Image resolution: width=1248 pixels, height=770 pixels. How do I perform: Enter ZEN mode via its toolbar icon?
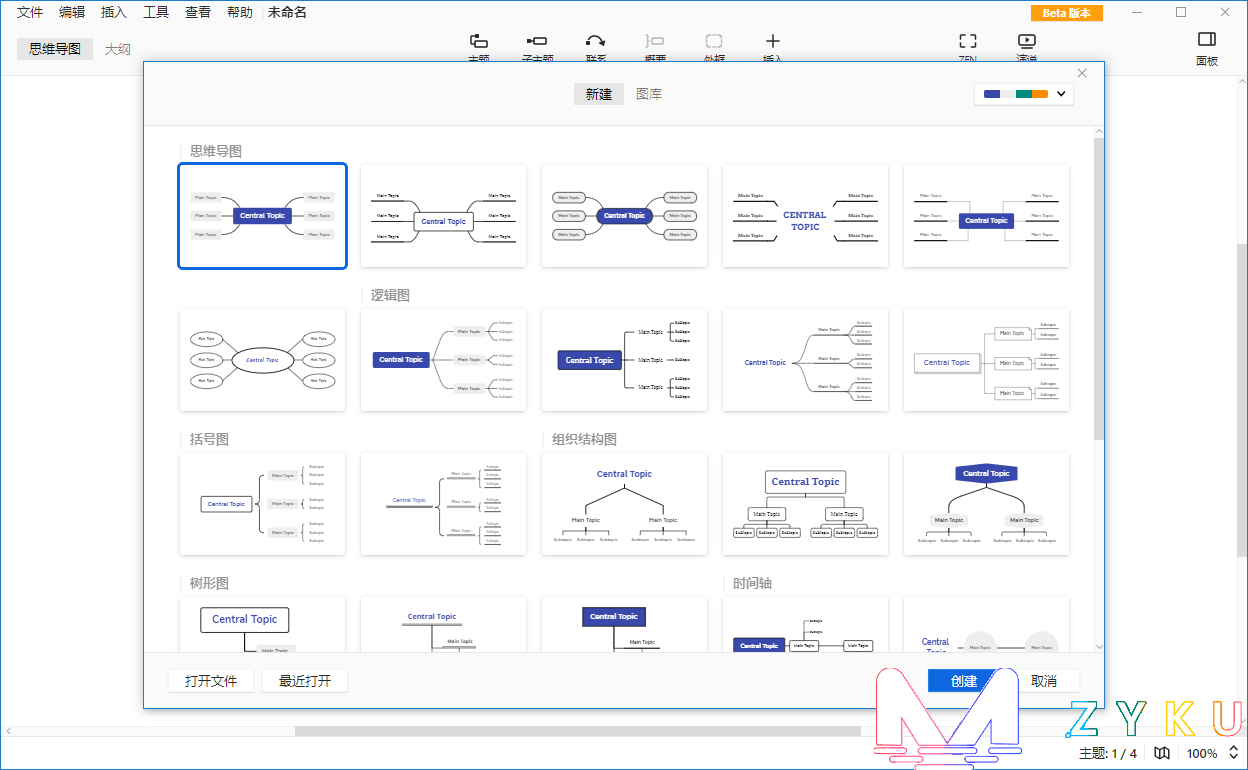(967, 41)
